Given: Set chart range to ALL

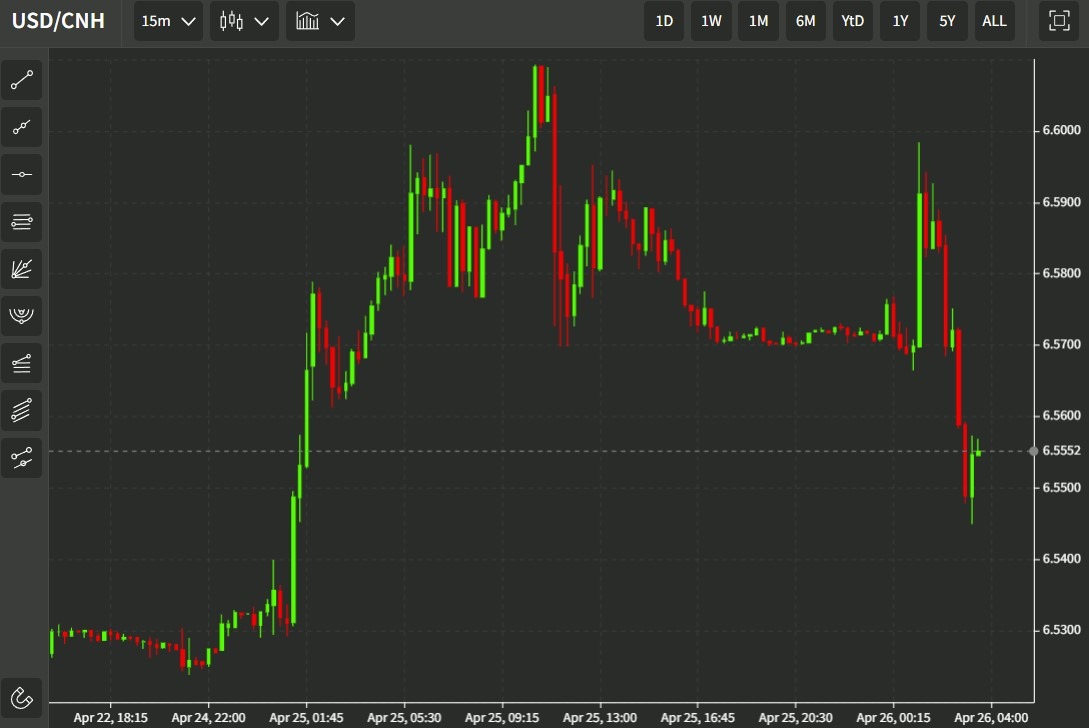Looking at the screenshot, I should [x=995, y=21].
